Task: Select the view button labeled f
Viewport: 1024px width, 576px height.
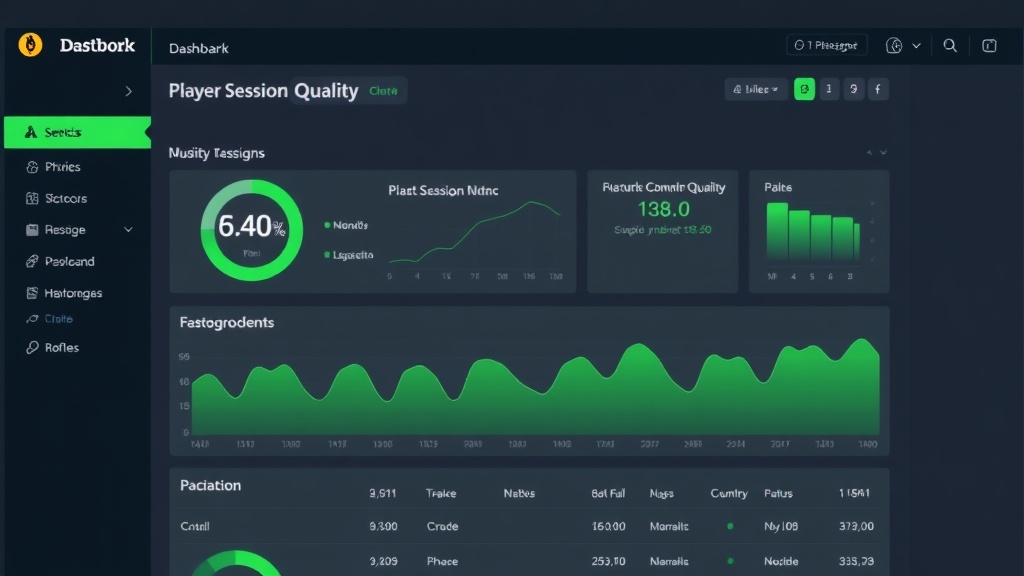Action: (878, 89)
